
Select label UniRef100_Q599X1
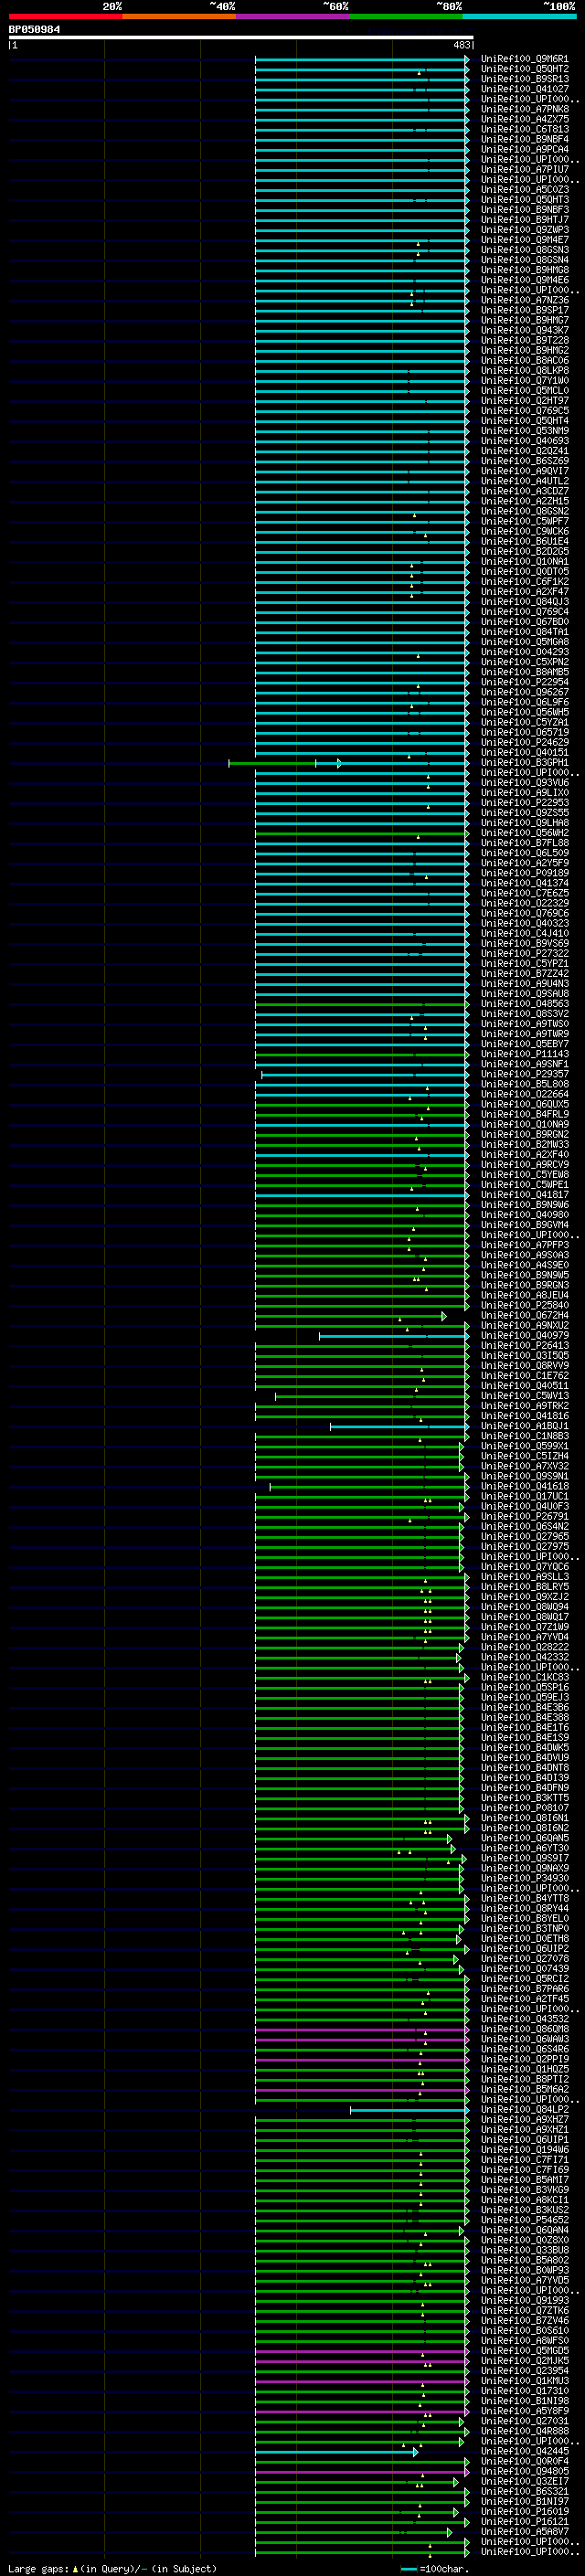[x=524, y=1446]
